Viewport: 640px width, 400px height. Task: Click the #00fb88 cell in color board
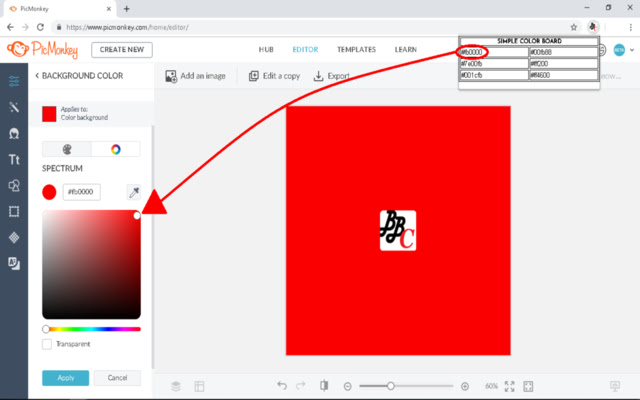563,52
